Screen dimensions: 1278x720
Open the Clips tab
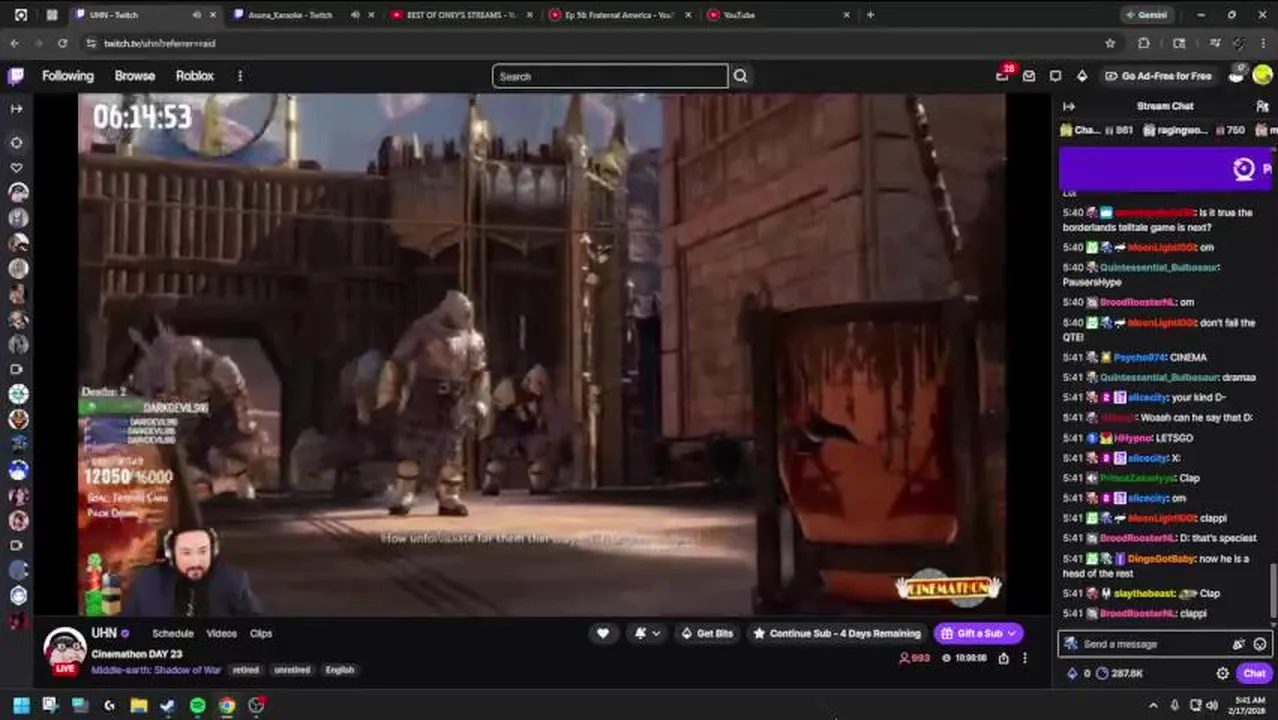pyautogui.click(x=261, y=633)
